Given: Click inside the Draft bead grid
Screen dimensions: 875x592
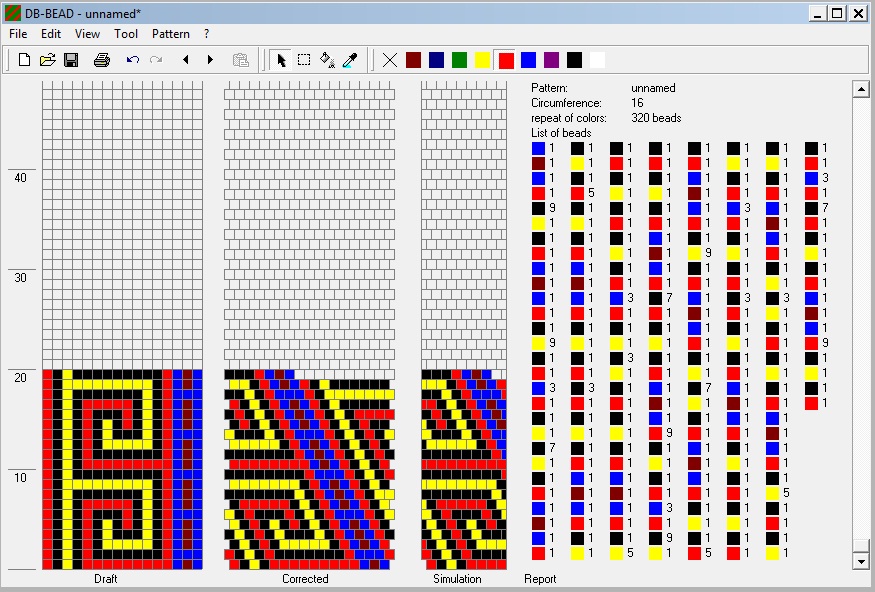Looking at the screenshot, I should tap(122, 325).
